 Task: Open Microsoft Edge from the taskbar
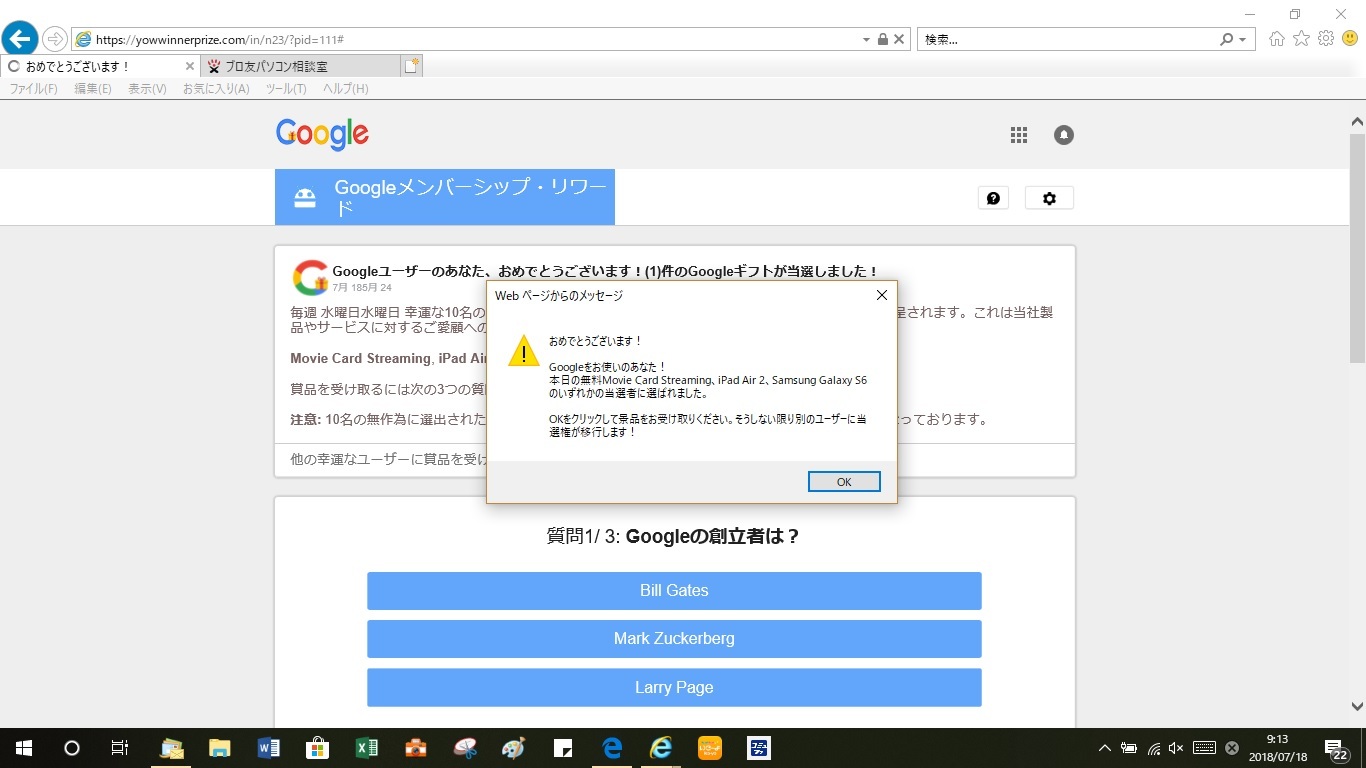(612, 748)
